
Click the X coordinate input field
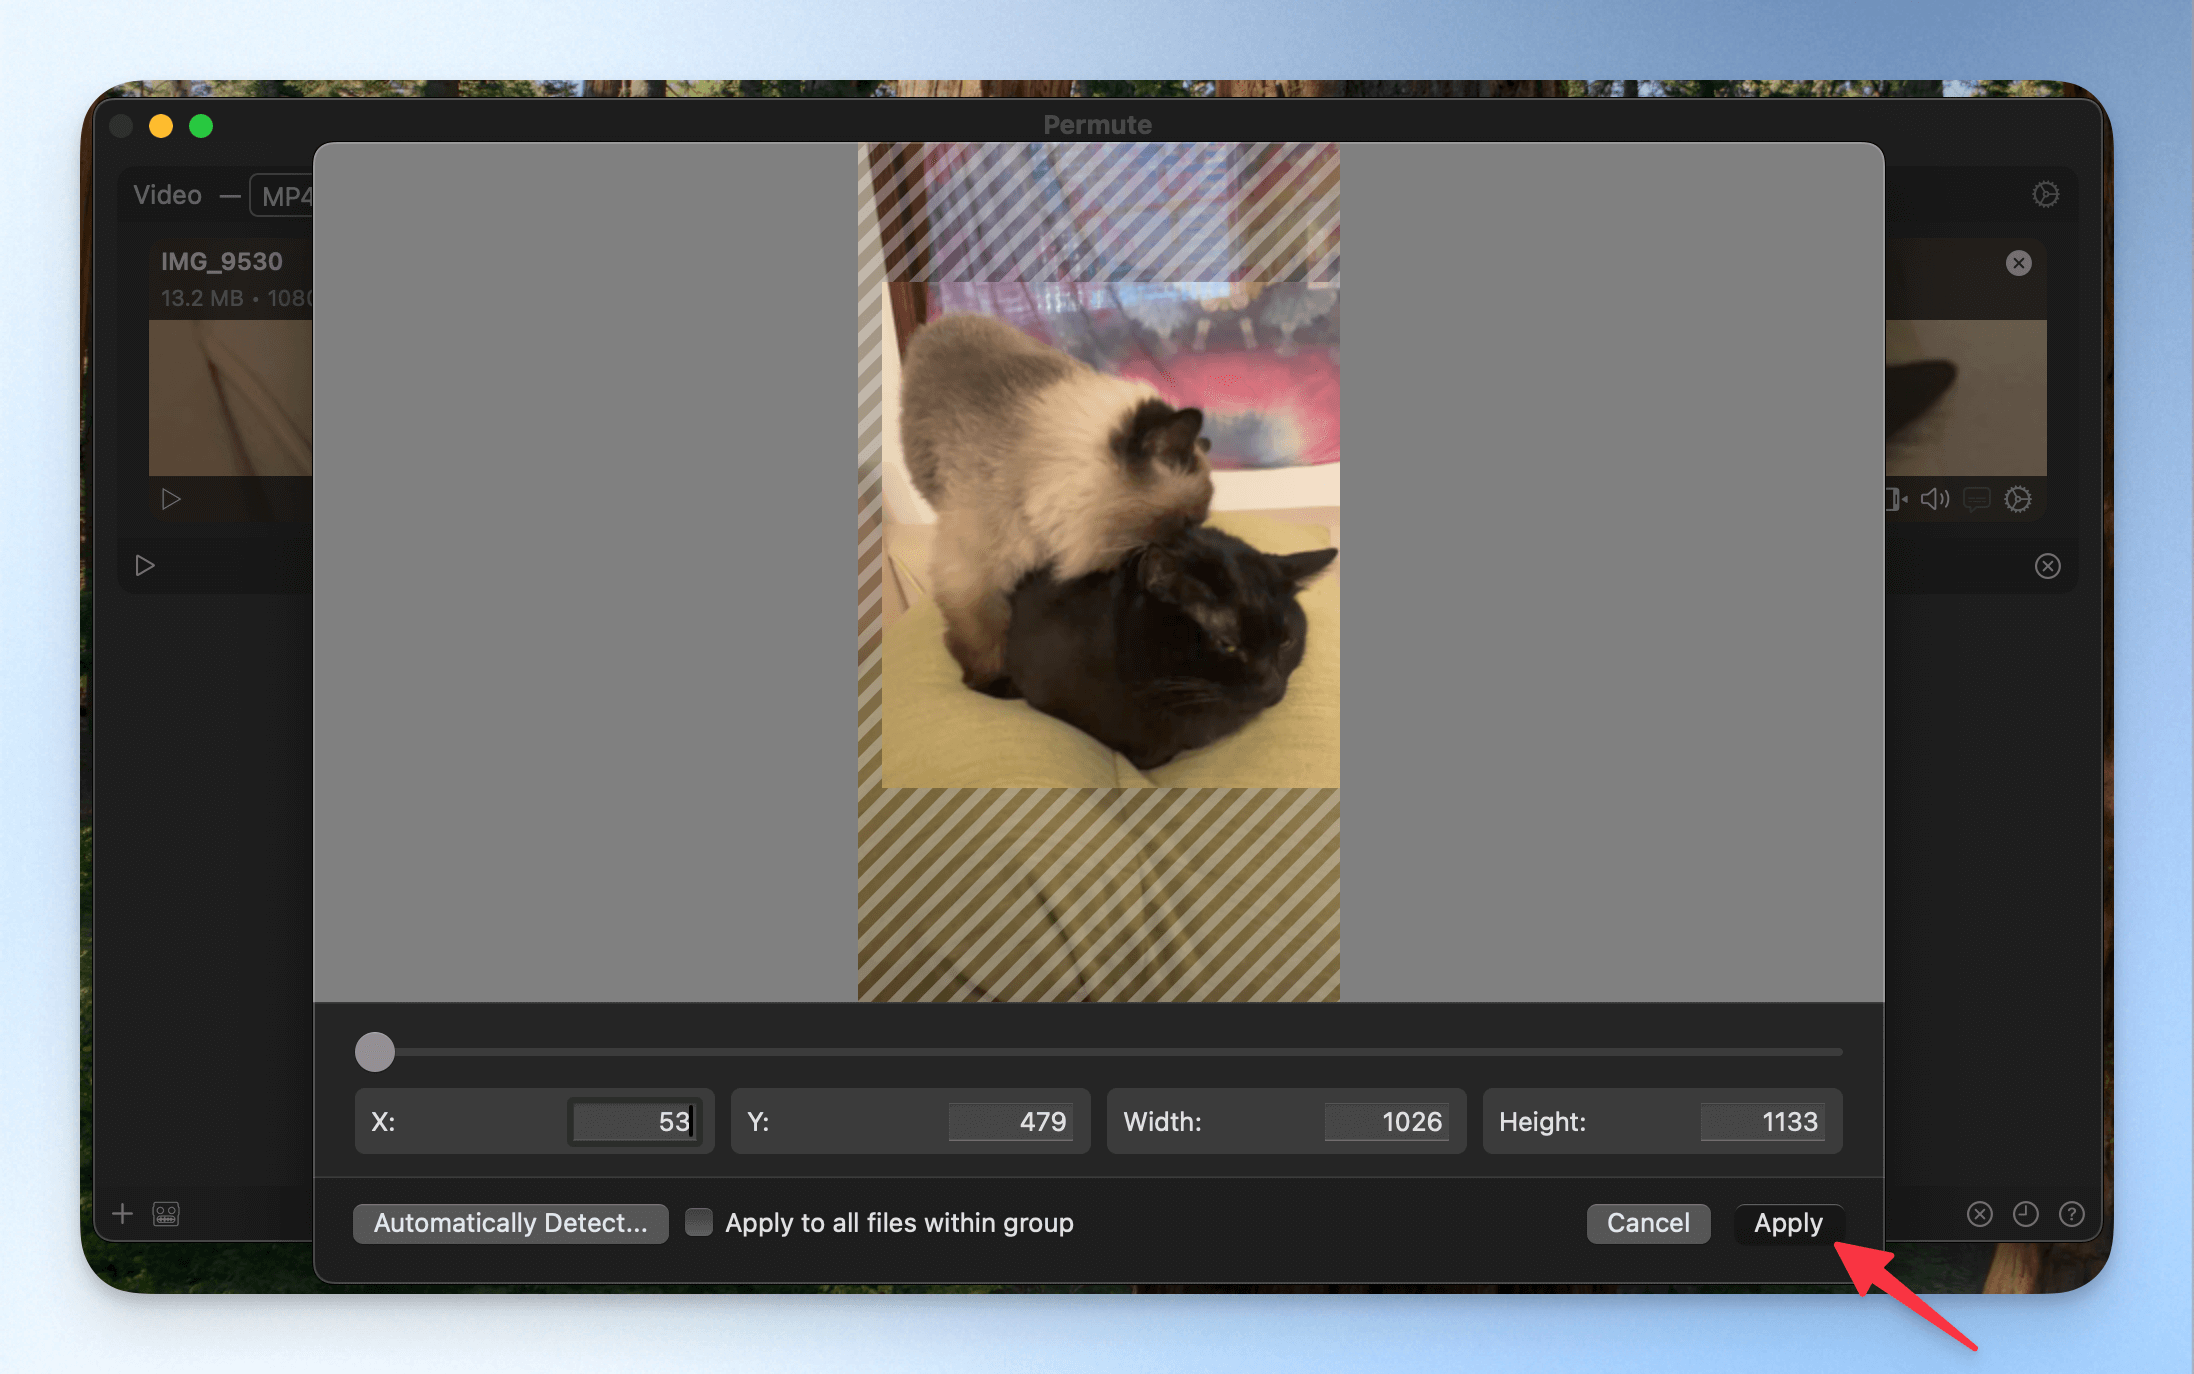[633, 1121]
